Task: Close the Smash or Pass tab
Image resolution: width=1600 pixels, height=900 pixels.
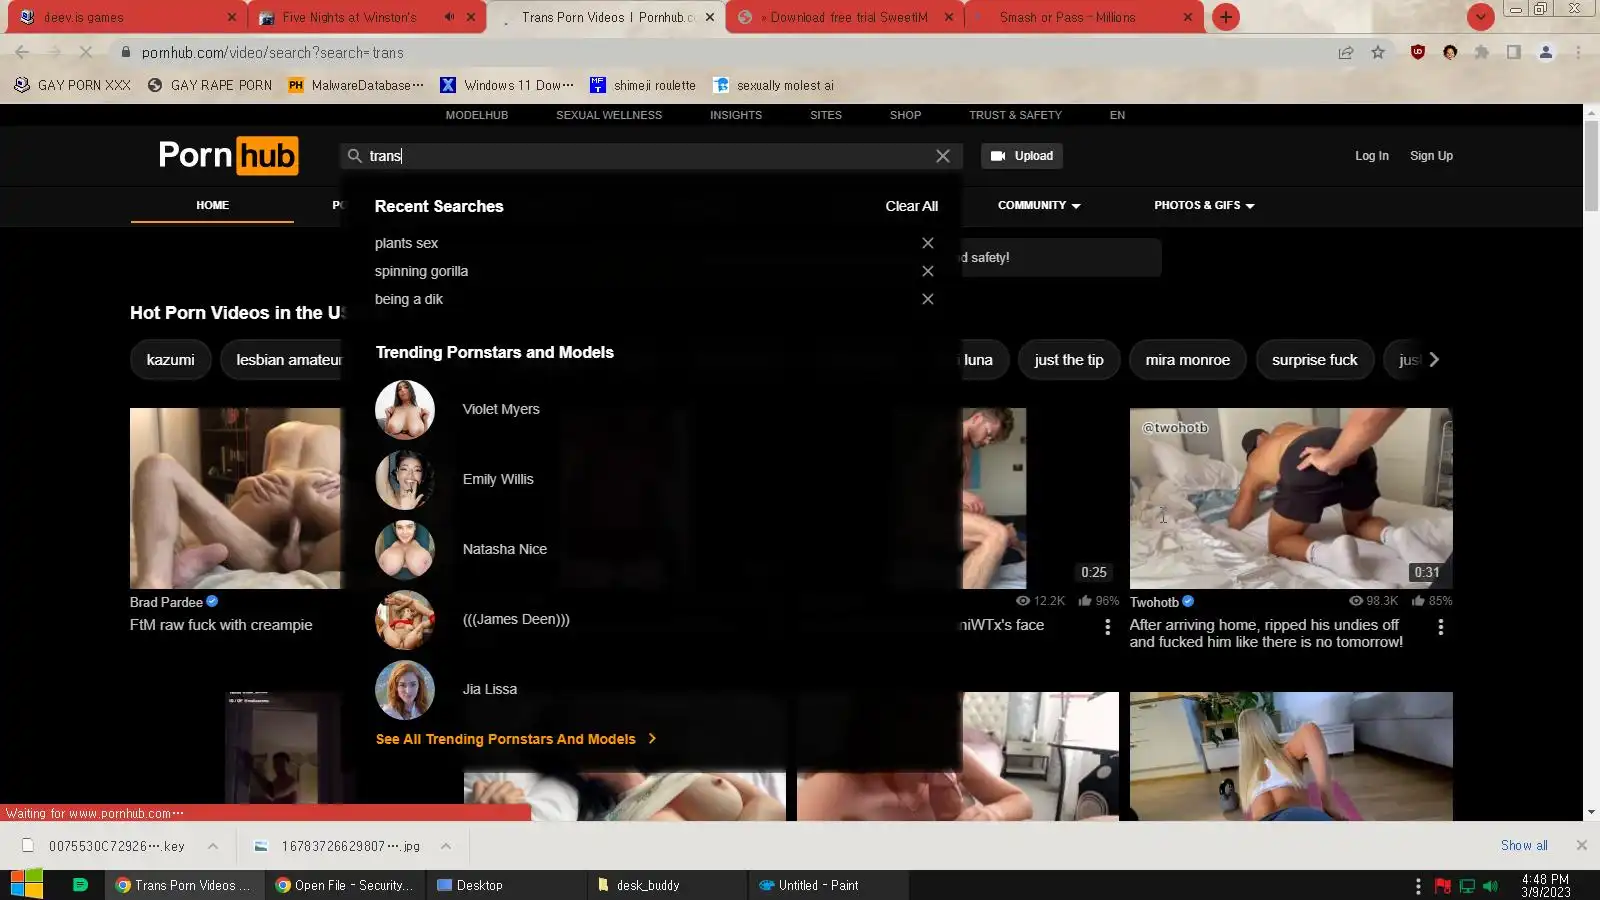Action: [1188, 17]
